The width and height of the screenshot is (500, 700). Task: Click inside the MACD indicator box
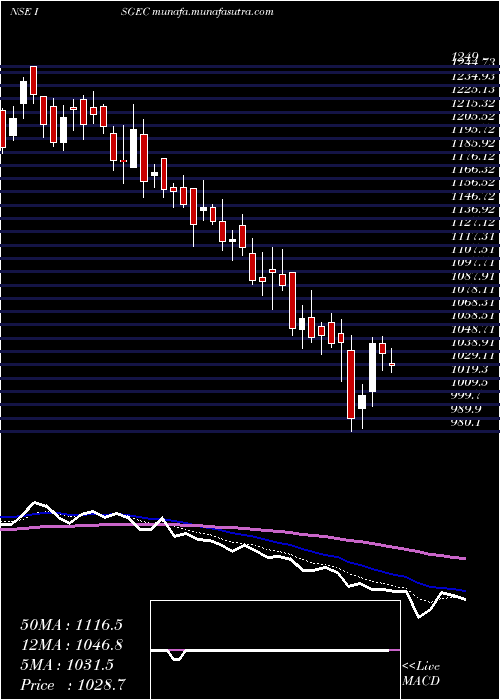tap(275, 650)
